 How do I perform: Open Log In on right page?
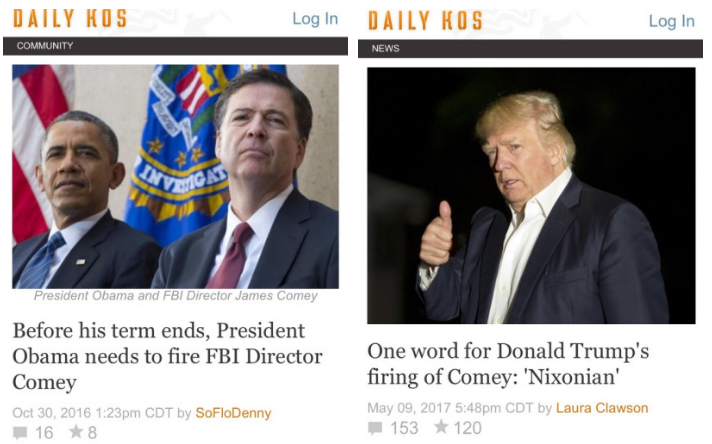tap(672, 21)
